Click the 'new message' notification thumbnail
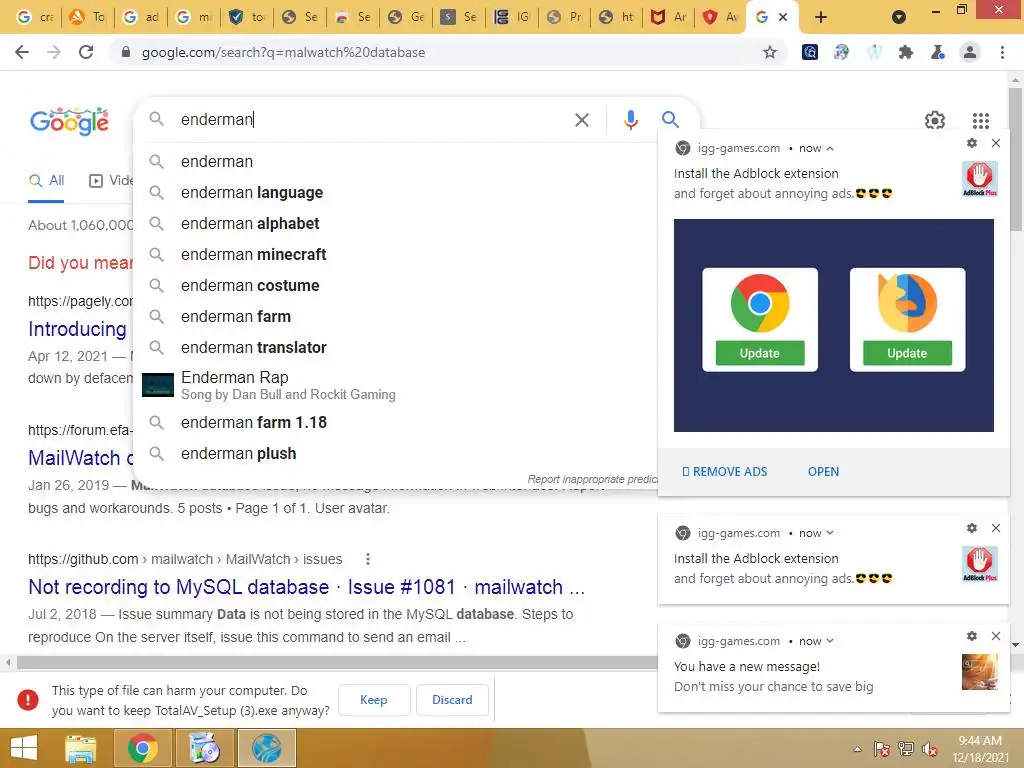 pyautogui.click(x=980, y=671)
